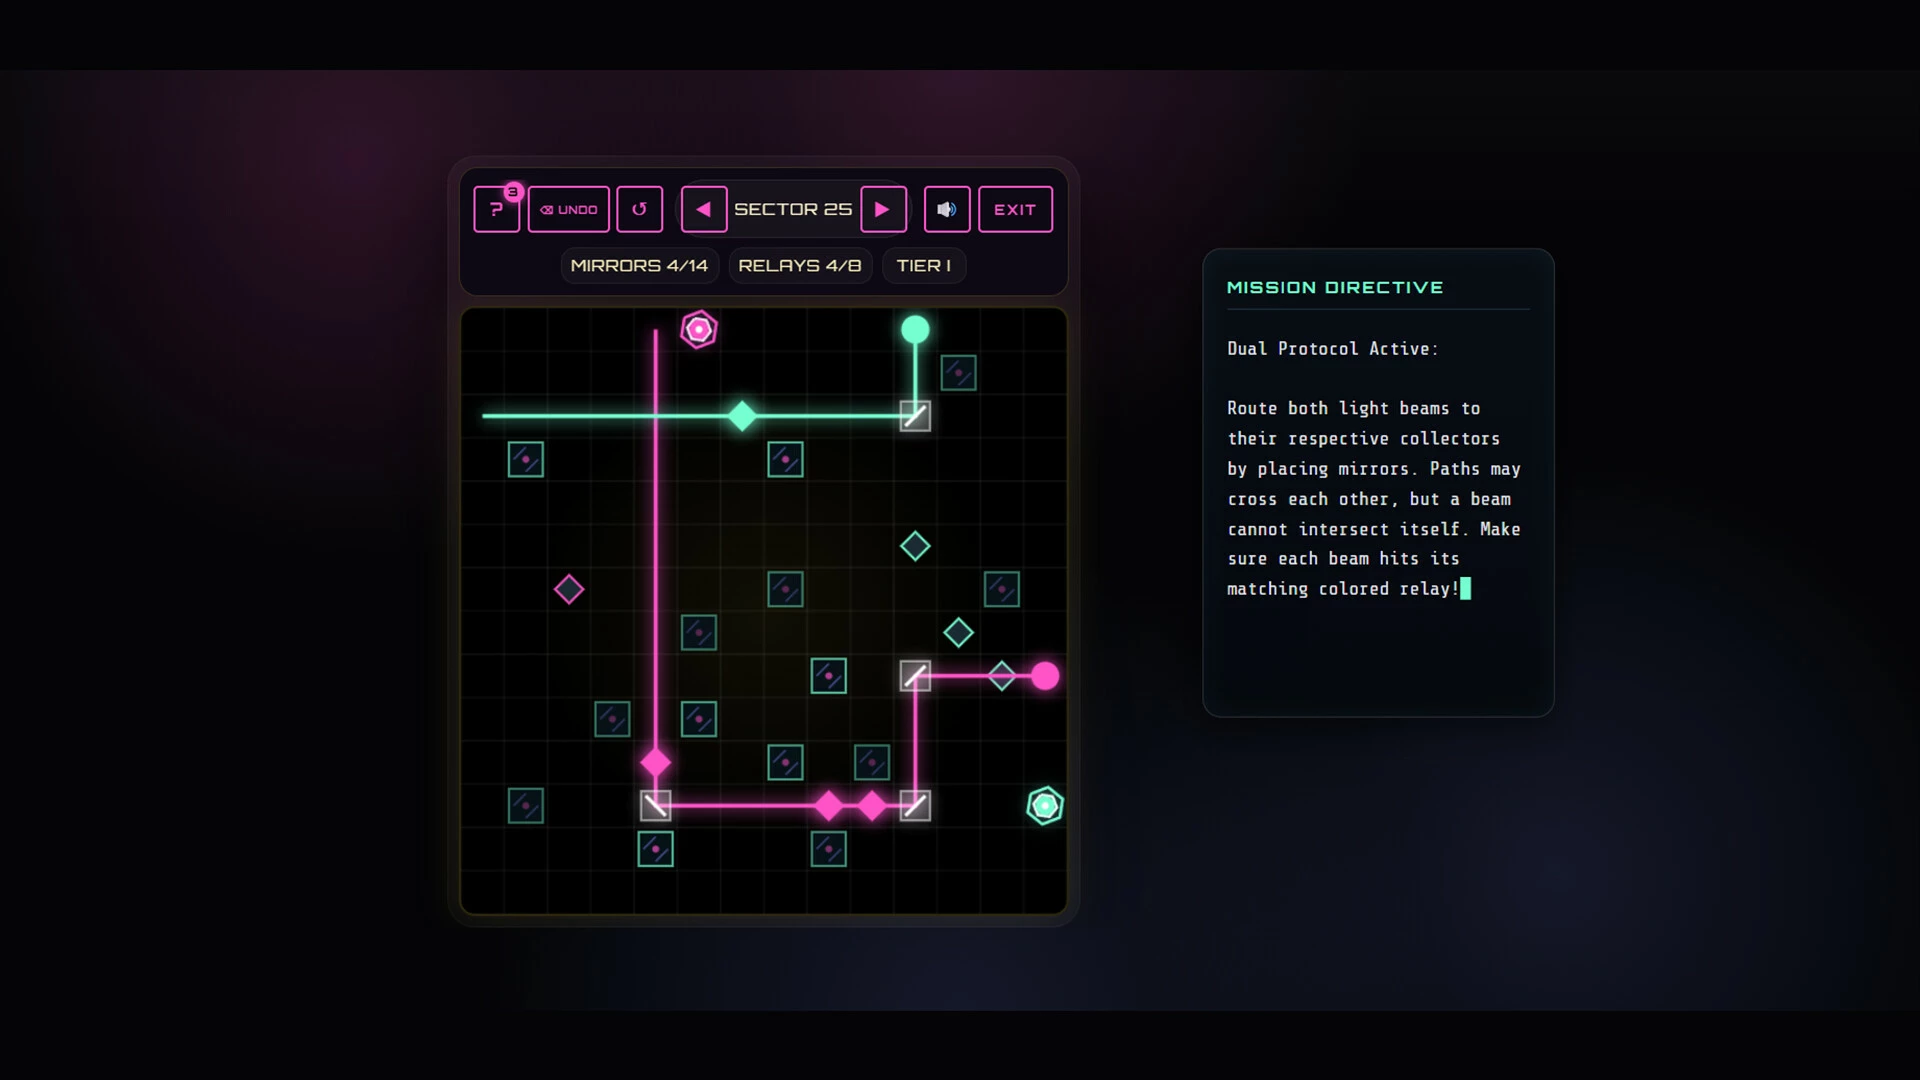Rotate the bottom-left mirror on pink beam
Screen dimensions: 1920x1080
(x=656, y=806)
